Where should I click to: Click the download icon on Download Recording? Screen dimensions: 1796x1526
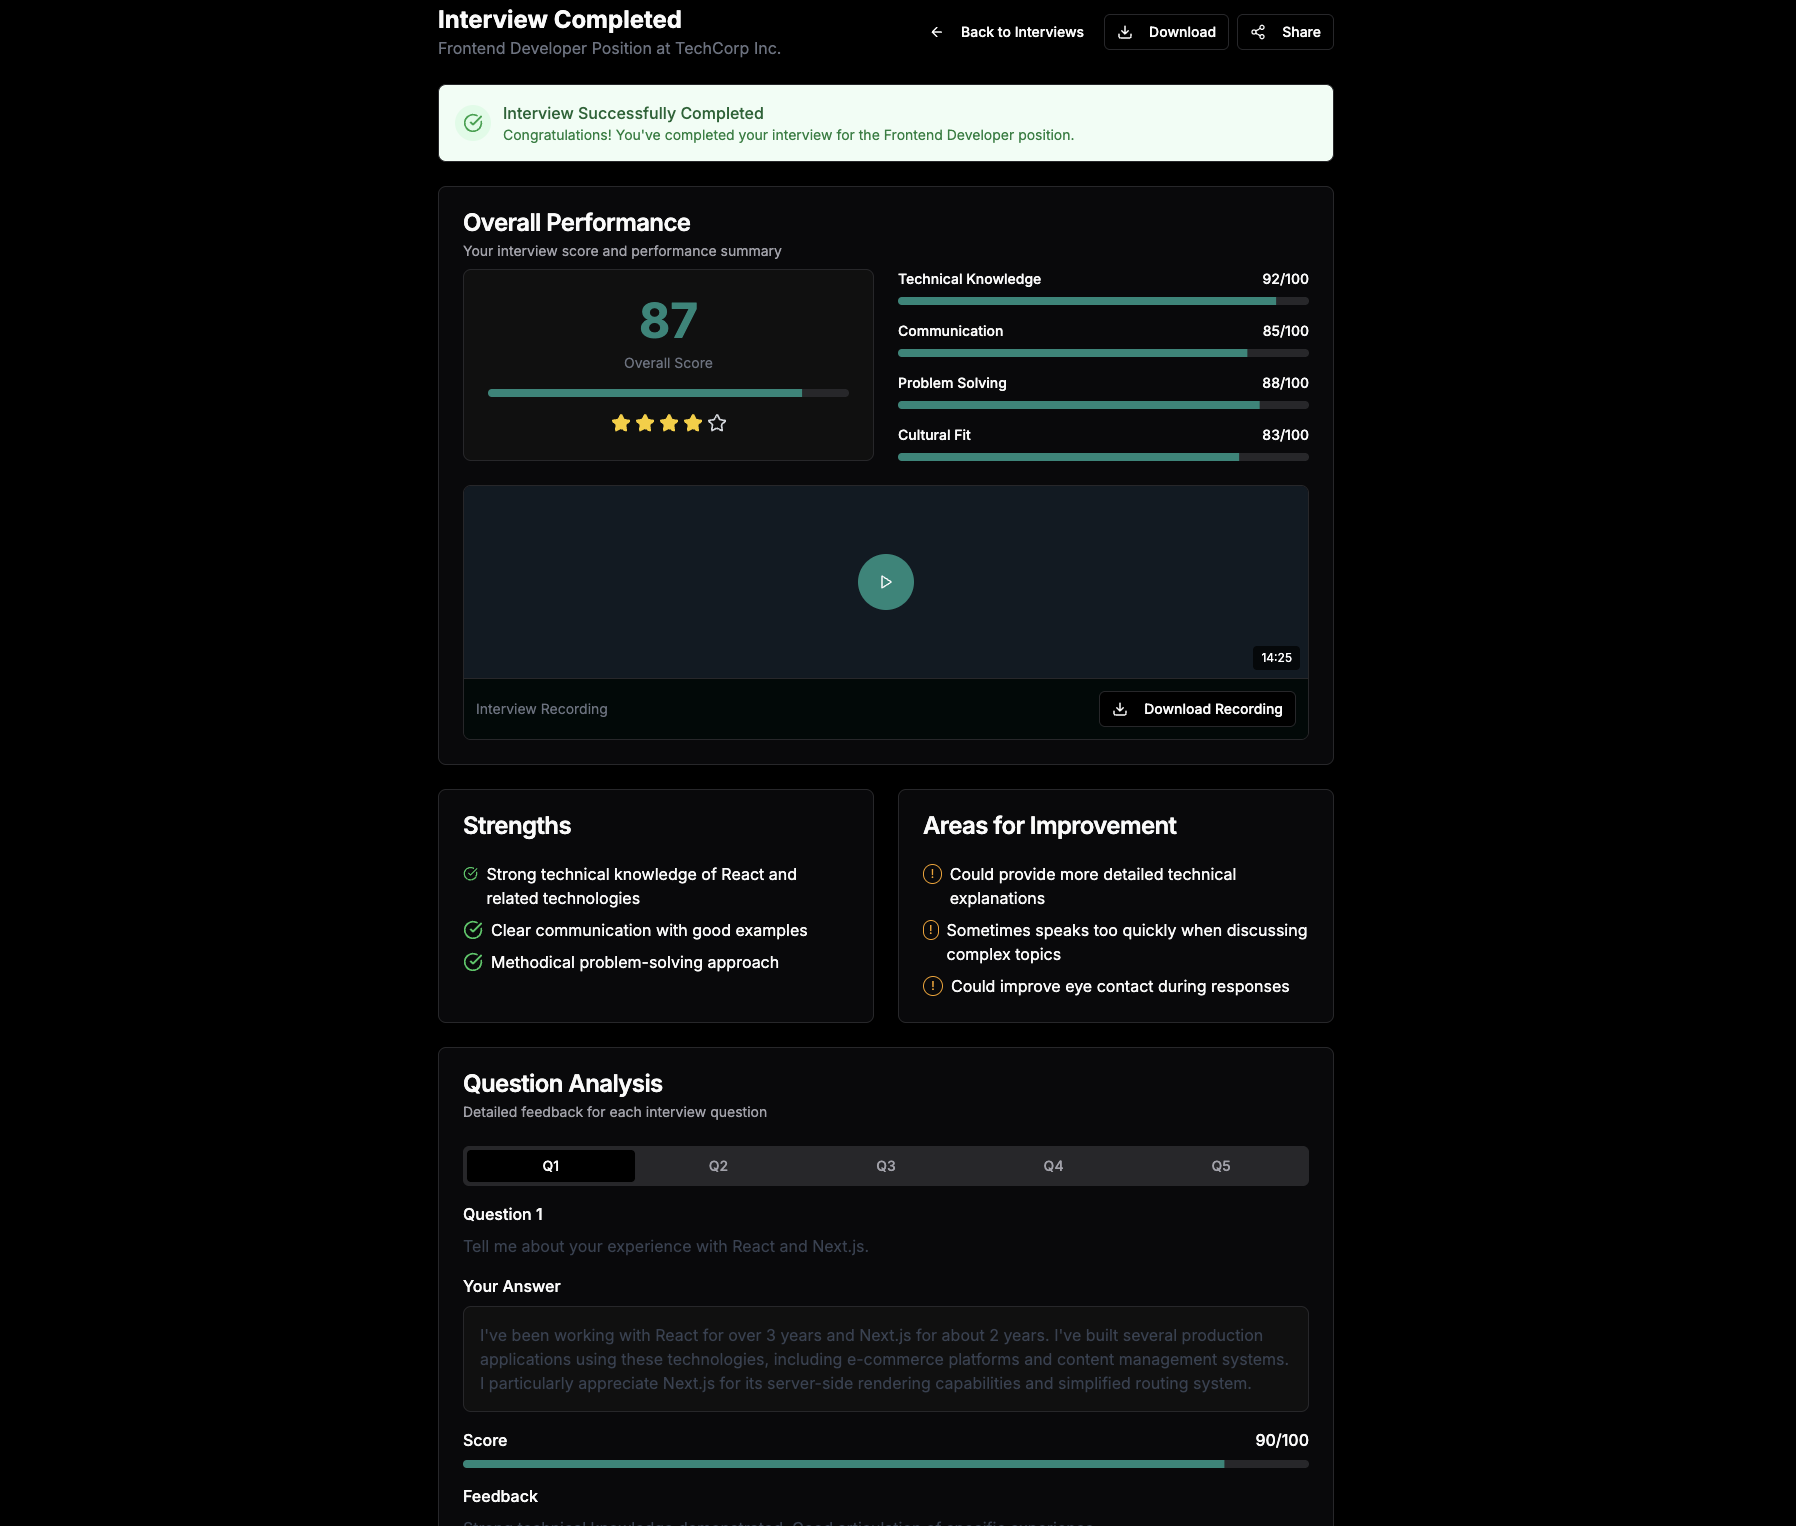tap(1122, 709)
